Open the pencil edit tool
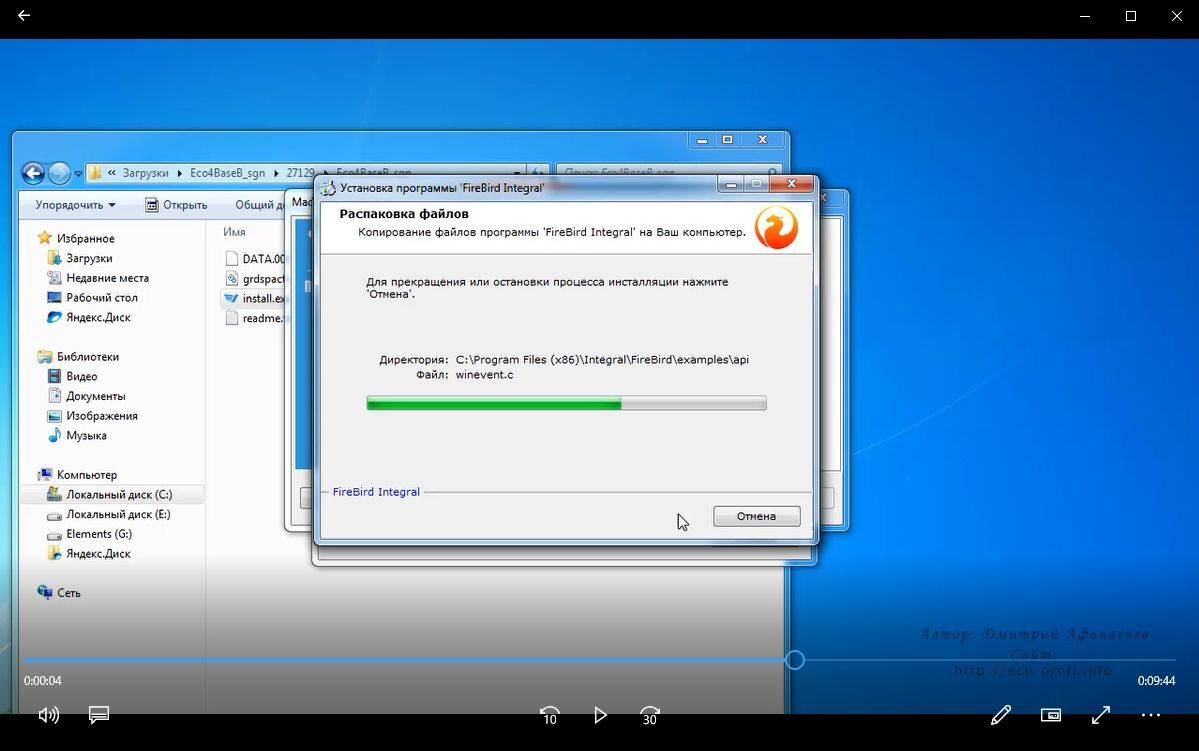The height and width of the screenshot is (751, 1199). pyautogui.click(x=1000, y=715)
